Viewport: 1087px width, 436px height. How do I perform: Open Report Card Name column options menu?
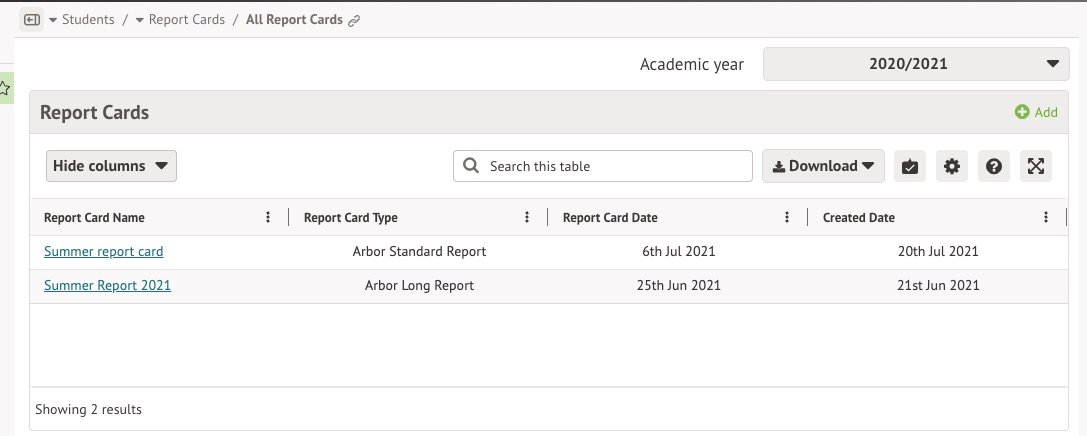(268, 217)
